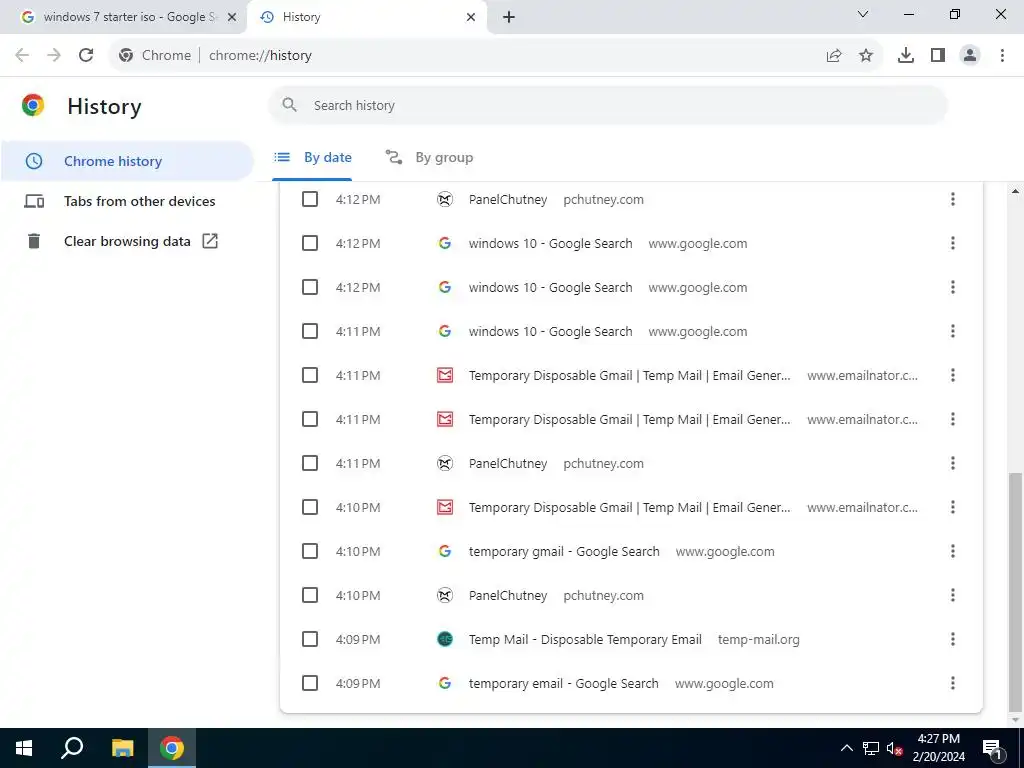This screenshot has width=1024, height=768.
Task: Open the 4:11 PM windows 10 Google Search link
Action: pyautogui.click(x=551, y=331)
